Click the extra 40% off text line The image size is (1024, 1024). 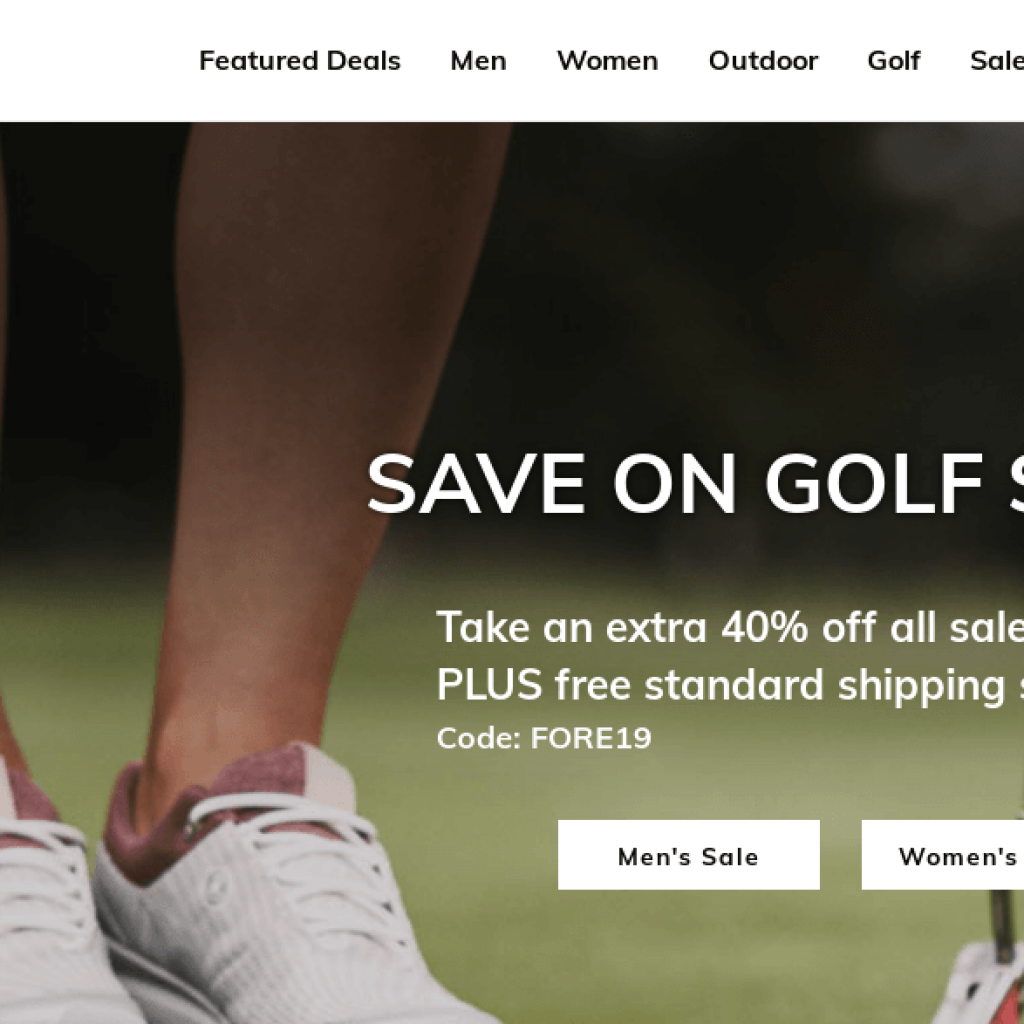[730, 627]
